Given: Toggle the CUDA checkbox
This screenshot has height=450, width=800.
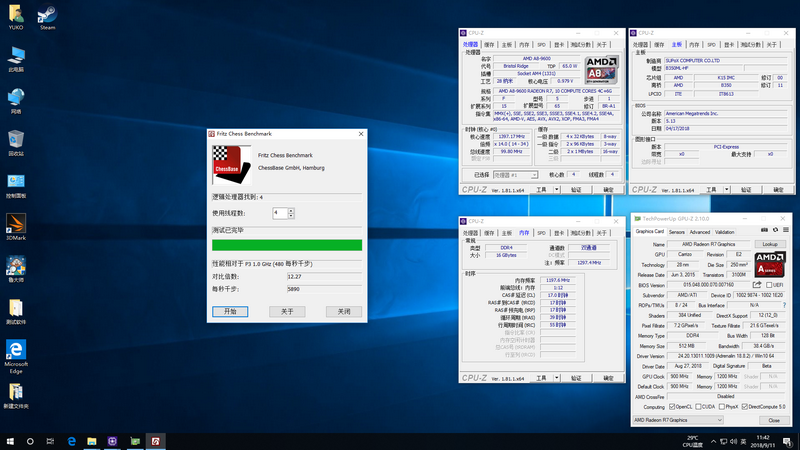Looking at the screenshot, I should 698,407.
